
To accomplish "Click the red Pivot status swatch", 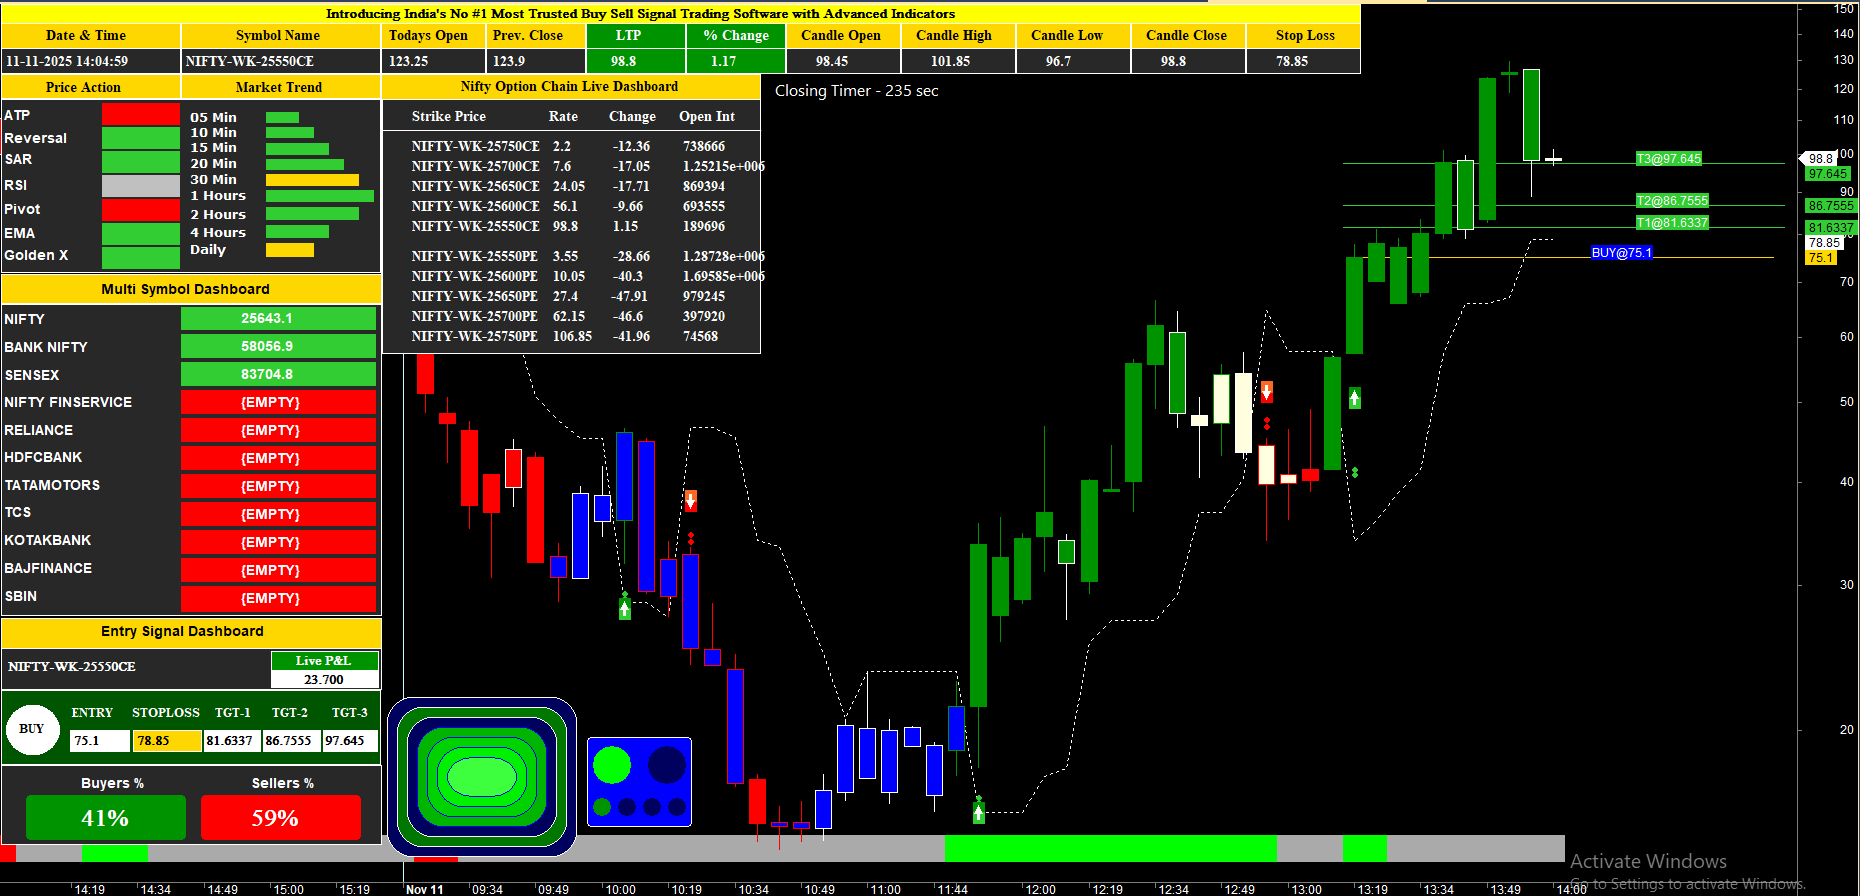I will 141,209.
